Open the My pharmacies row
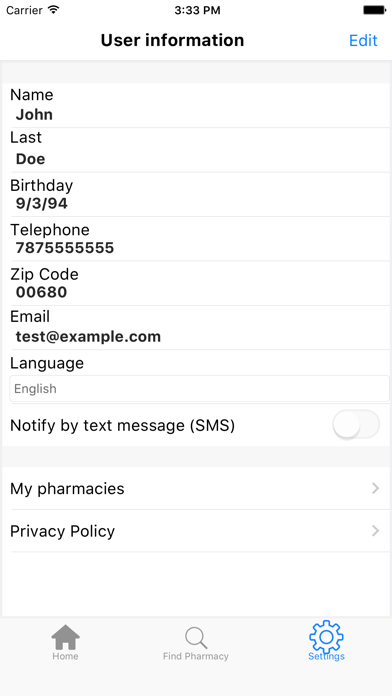Screen dimensions: 392x696 tap(196, 488)
